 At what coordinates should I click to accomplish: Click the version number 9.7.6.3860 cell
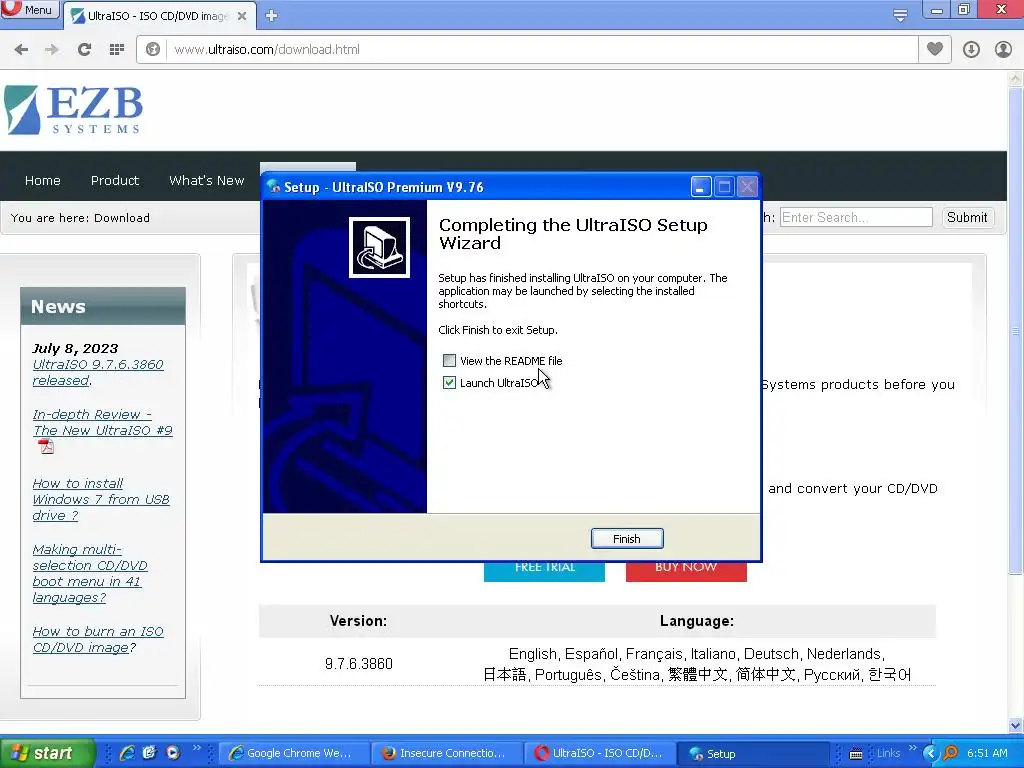[x=359, y=664]
